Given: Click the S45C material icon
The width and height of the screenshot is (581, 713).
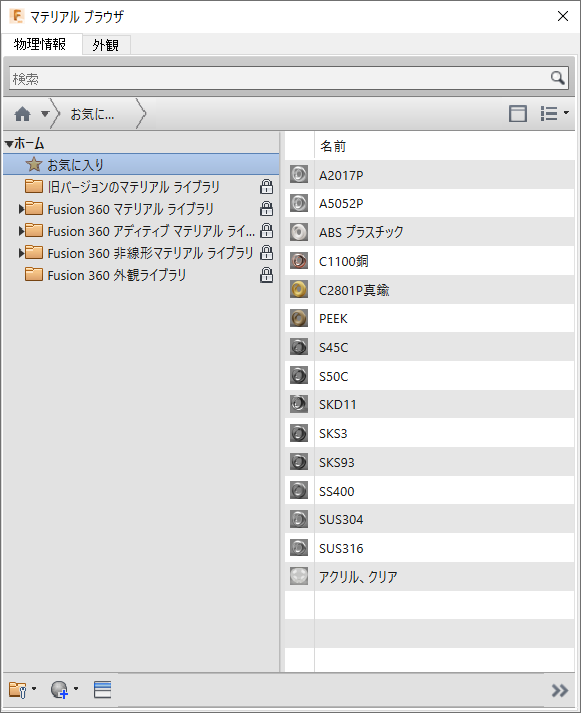Looking at the screenshot, I should (x=299, y=346).
